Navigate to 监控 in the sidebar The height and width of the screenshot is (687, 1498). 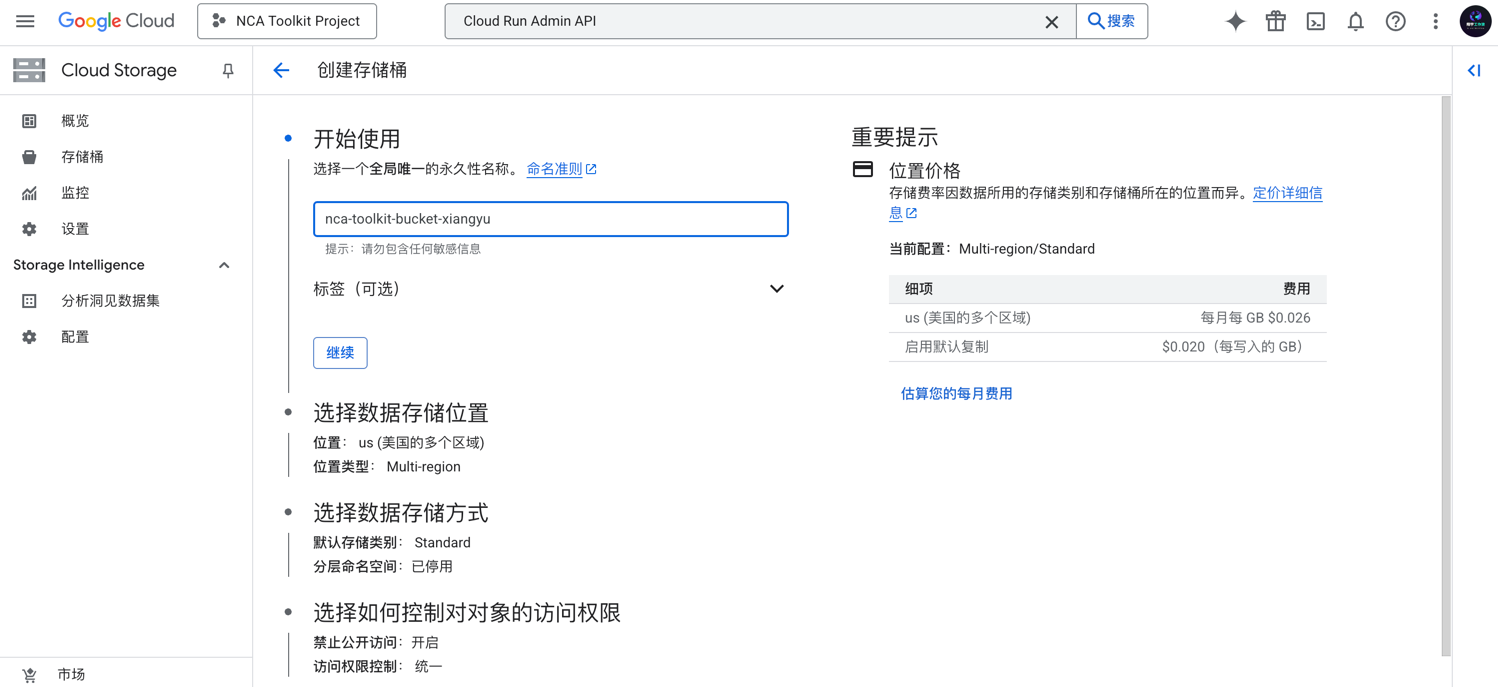point(74,192)
